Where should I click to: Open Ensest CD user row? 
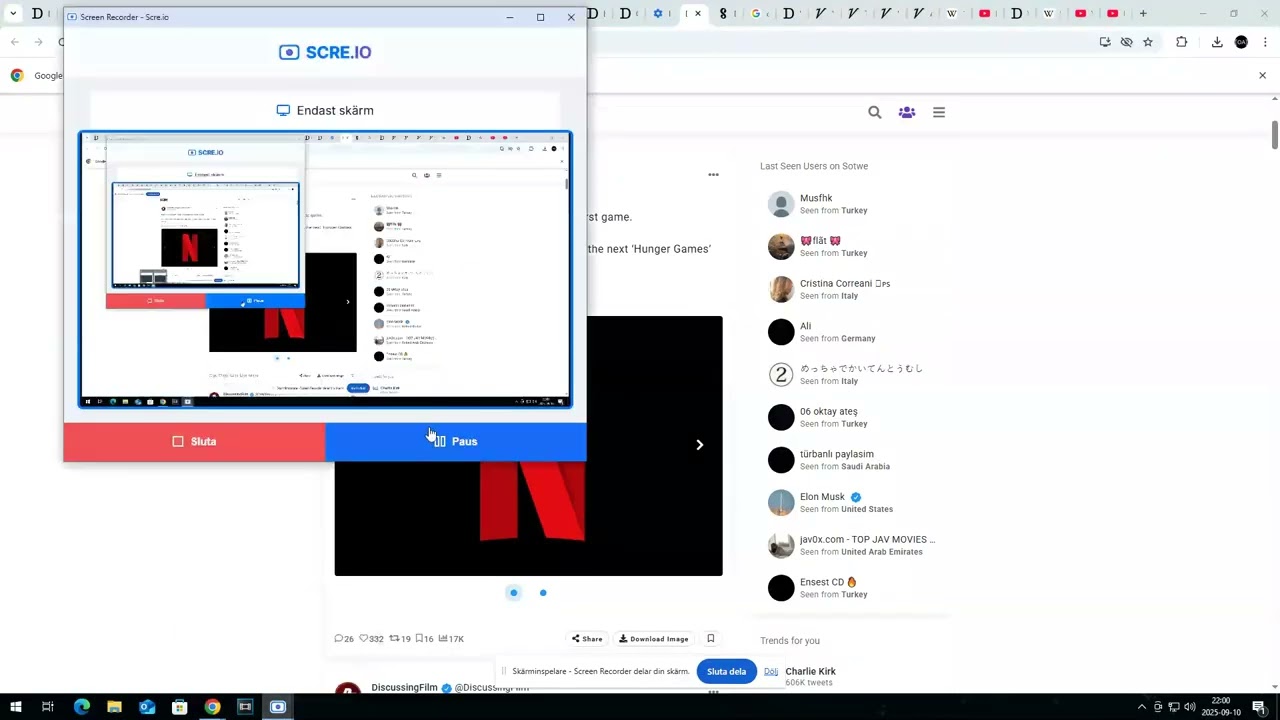850,588
